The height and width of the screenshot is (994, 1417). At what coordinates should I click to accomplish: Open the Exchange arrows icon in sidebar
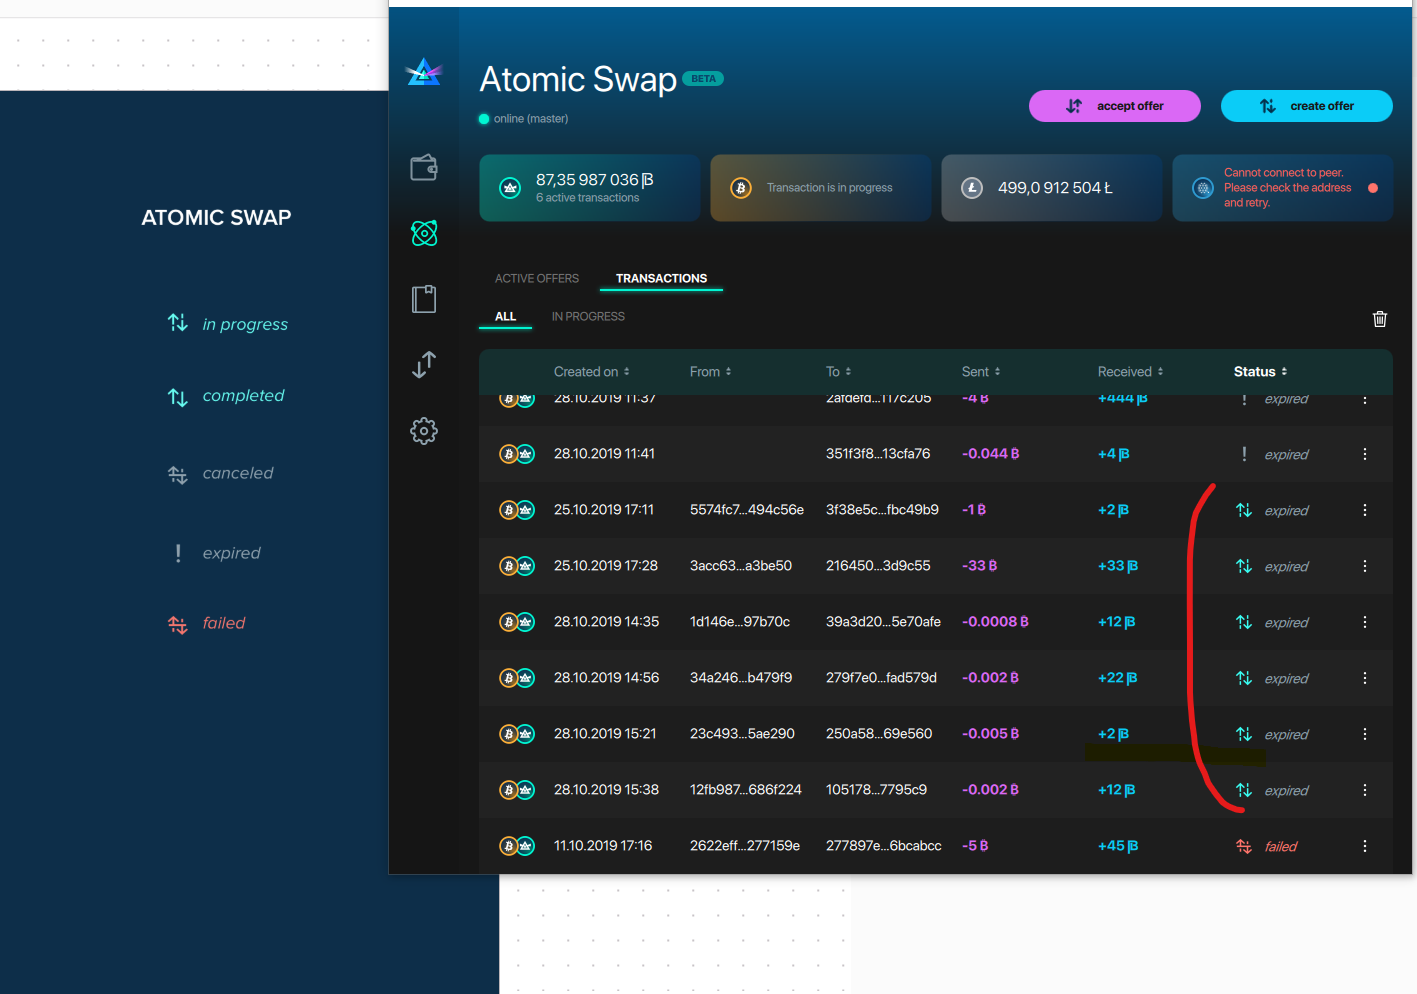[x=424, y=365]
